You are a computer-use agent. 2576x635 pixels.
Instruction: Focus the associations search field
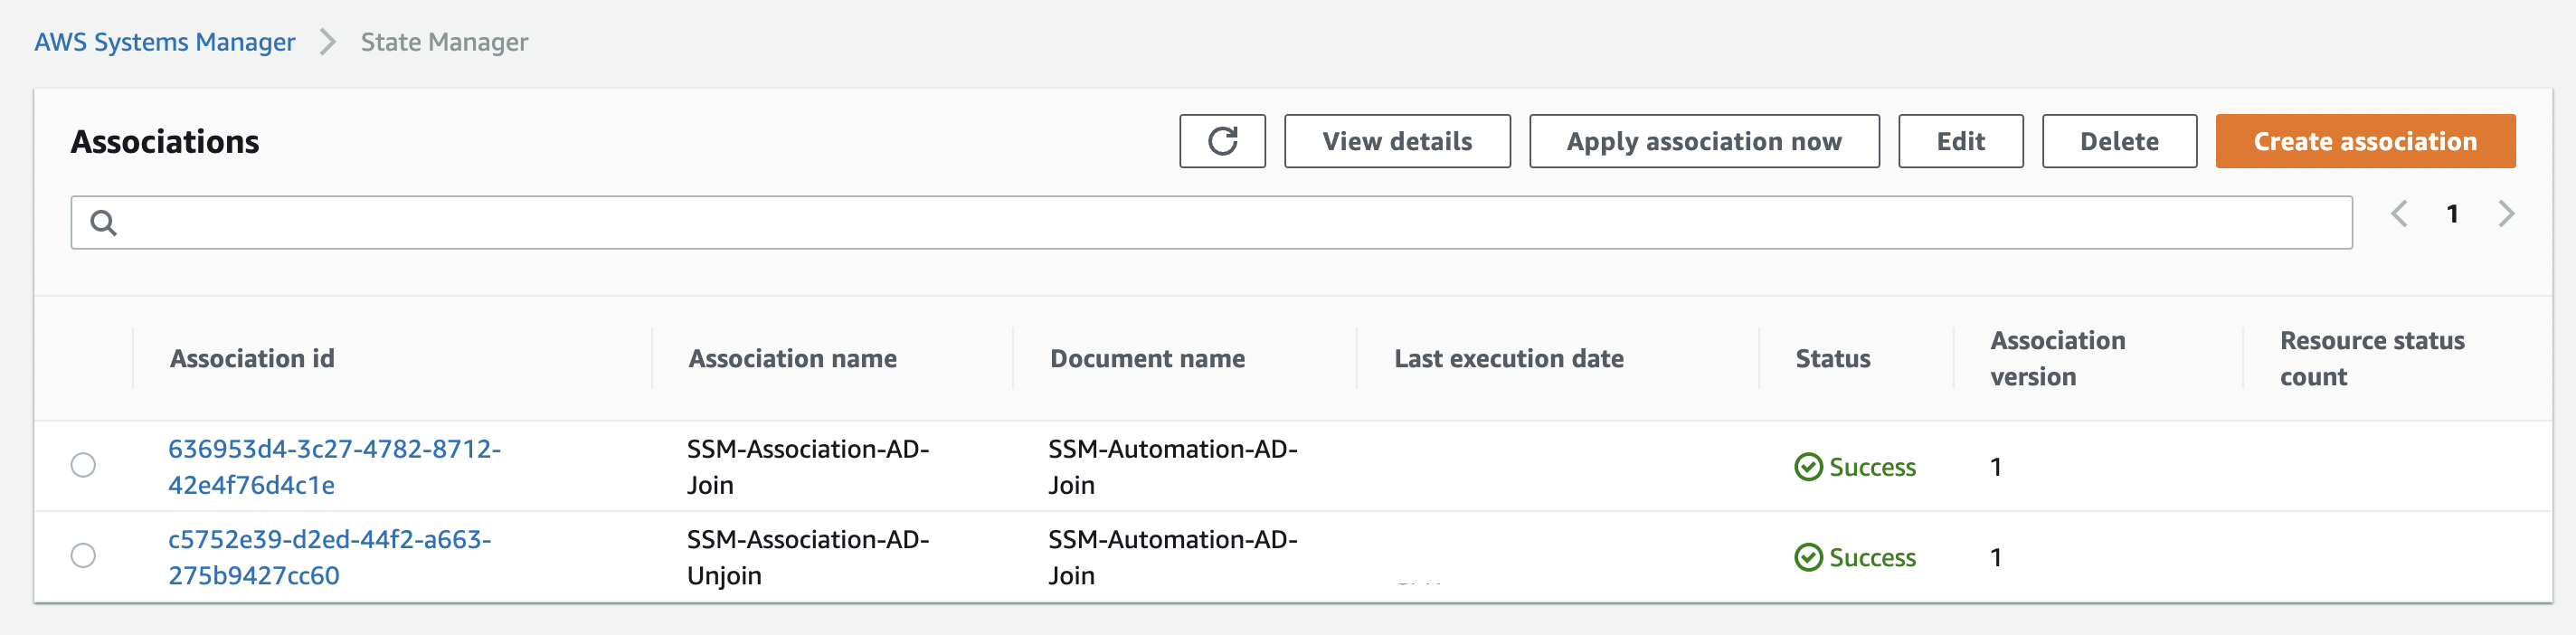coord(1230,222)
